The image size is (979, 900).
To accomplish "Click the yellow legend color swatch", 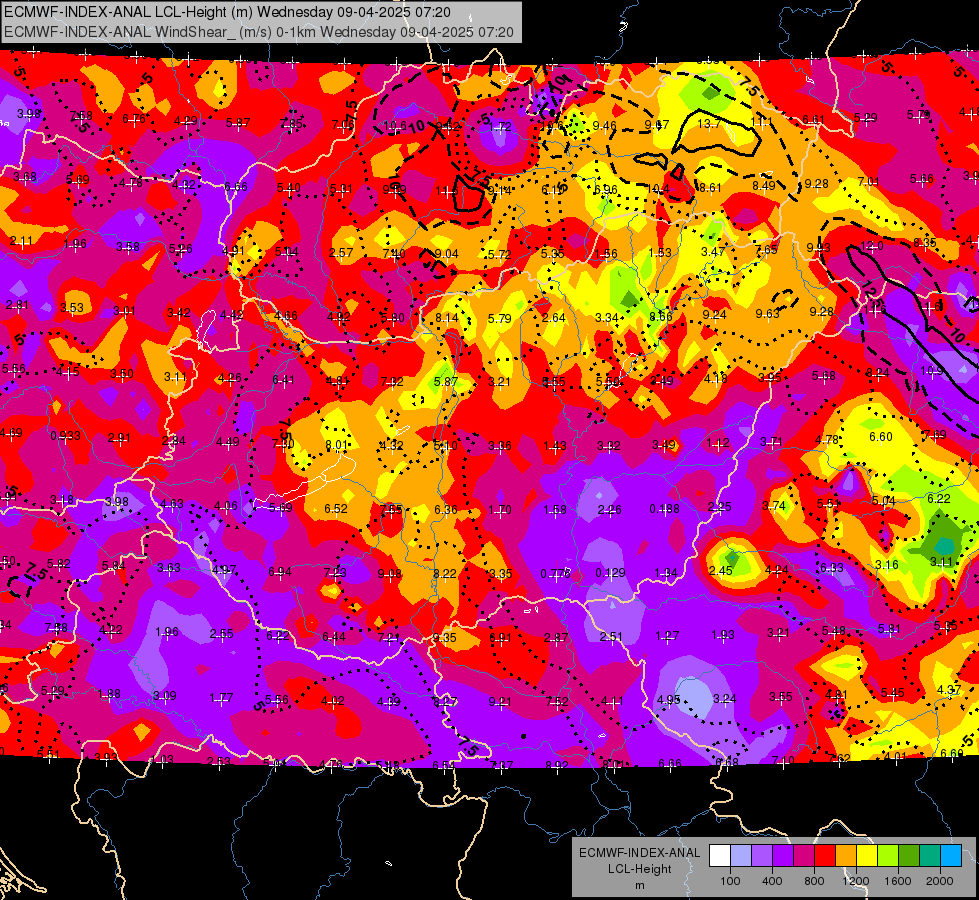I will (867, 856).
